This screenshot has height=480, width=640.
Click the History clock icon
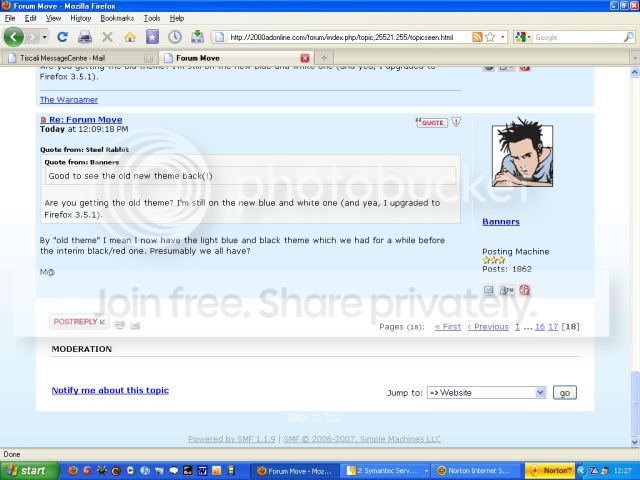175,37
